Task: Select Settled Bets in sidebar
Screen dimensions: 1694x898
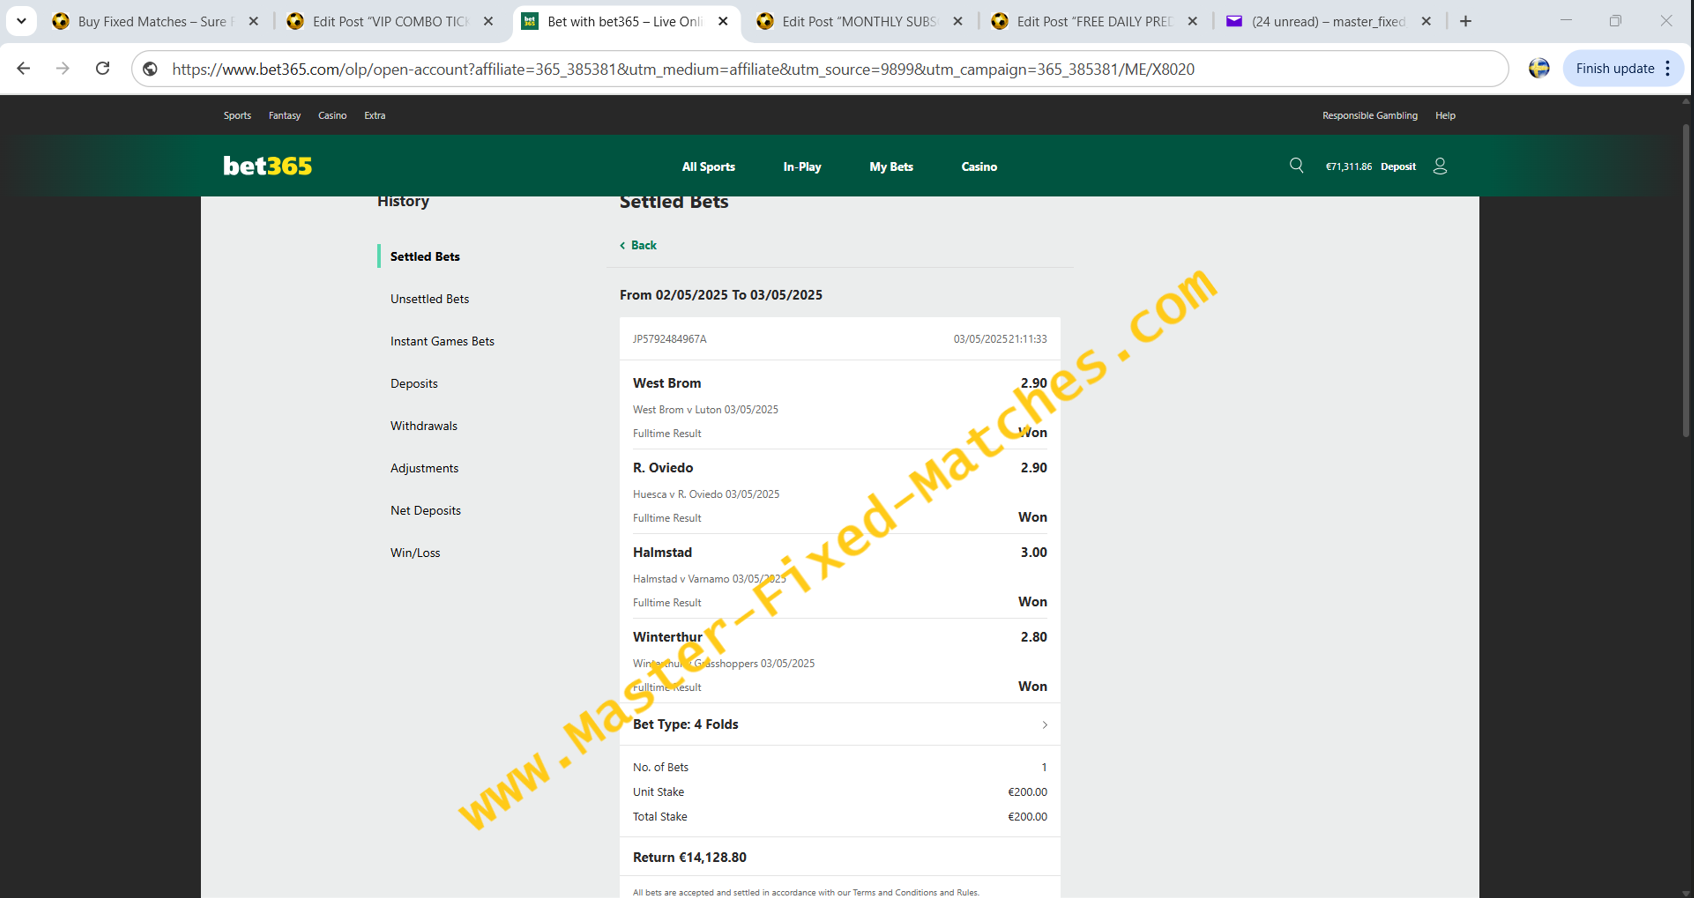Action: pyautogui.click(x=425, y=257)
